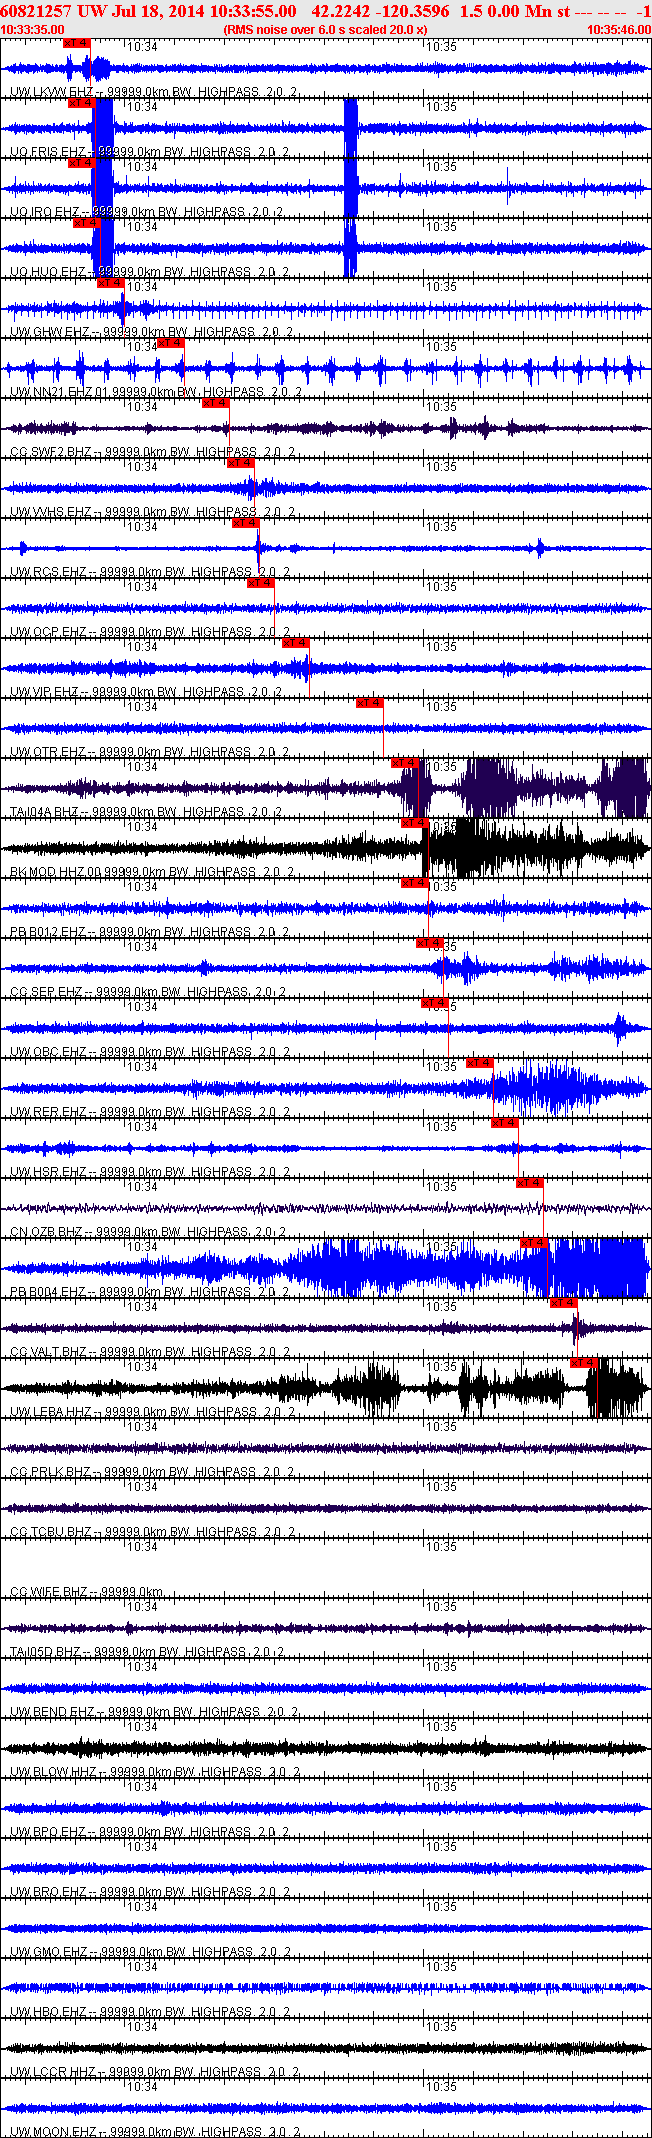Select the TA I04A BHZ station label
The height and width of the screenshot is (2138, 652).
click(x=44, y=812)
